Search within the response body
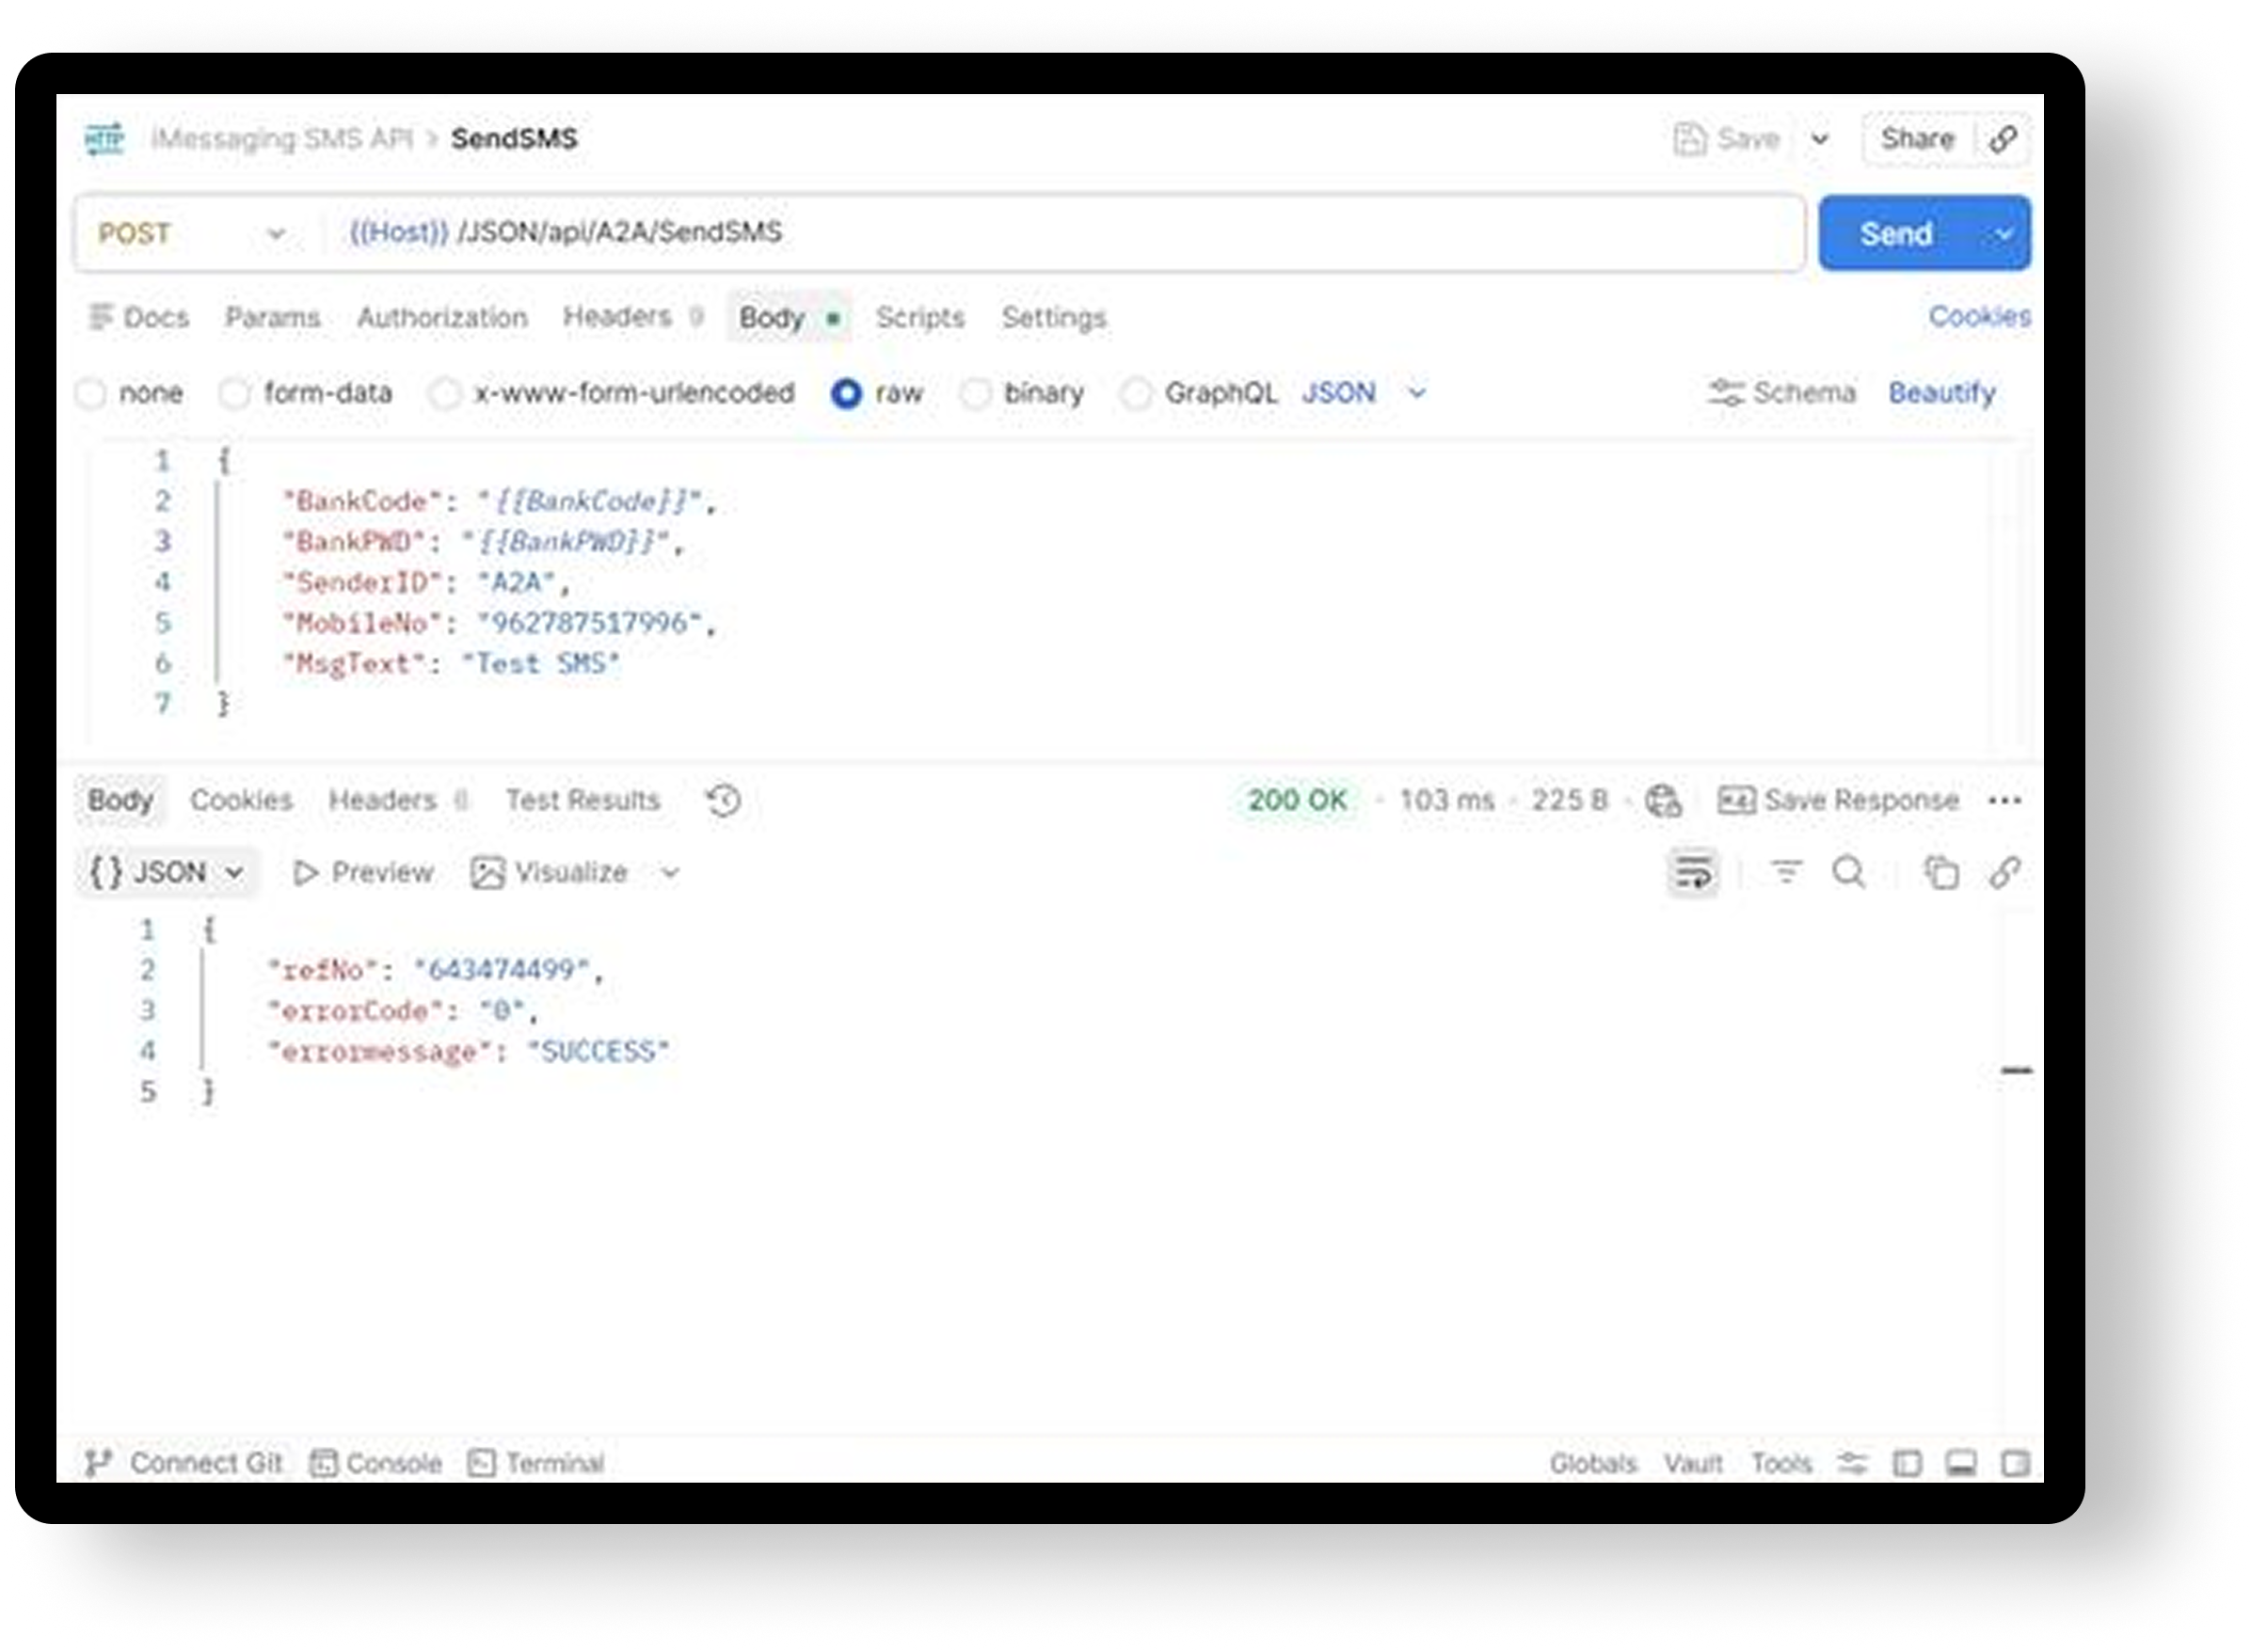This screenshot has width=2251, height=1652. click(x=1848, y=872)
